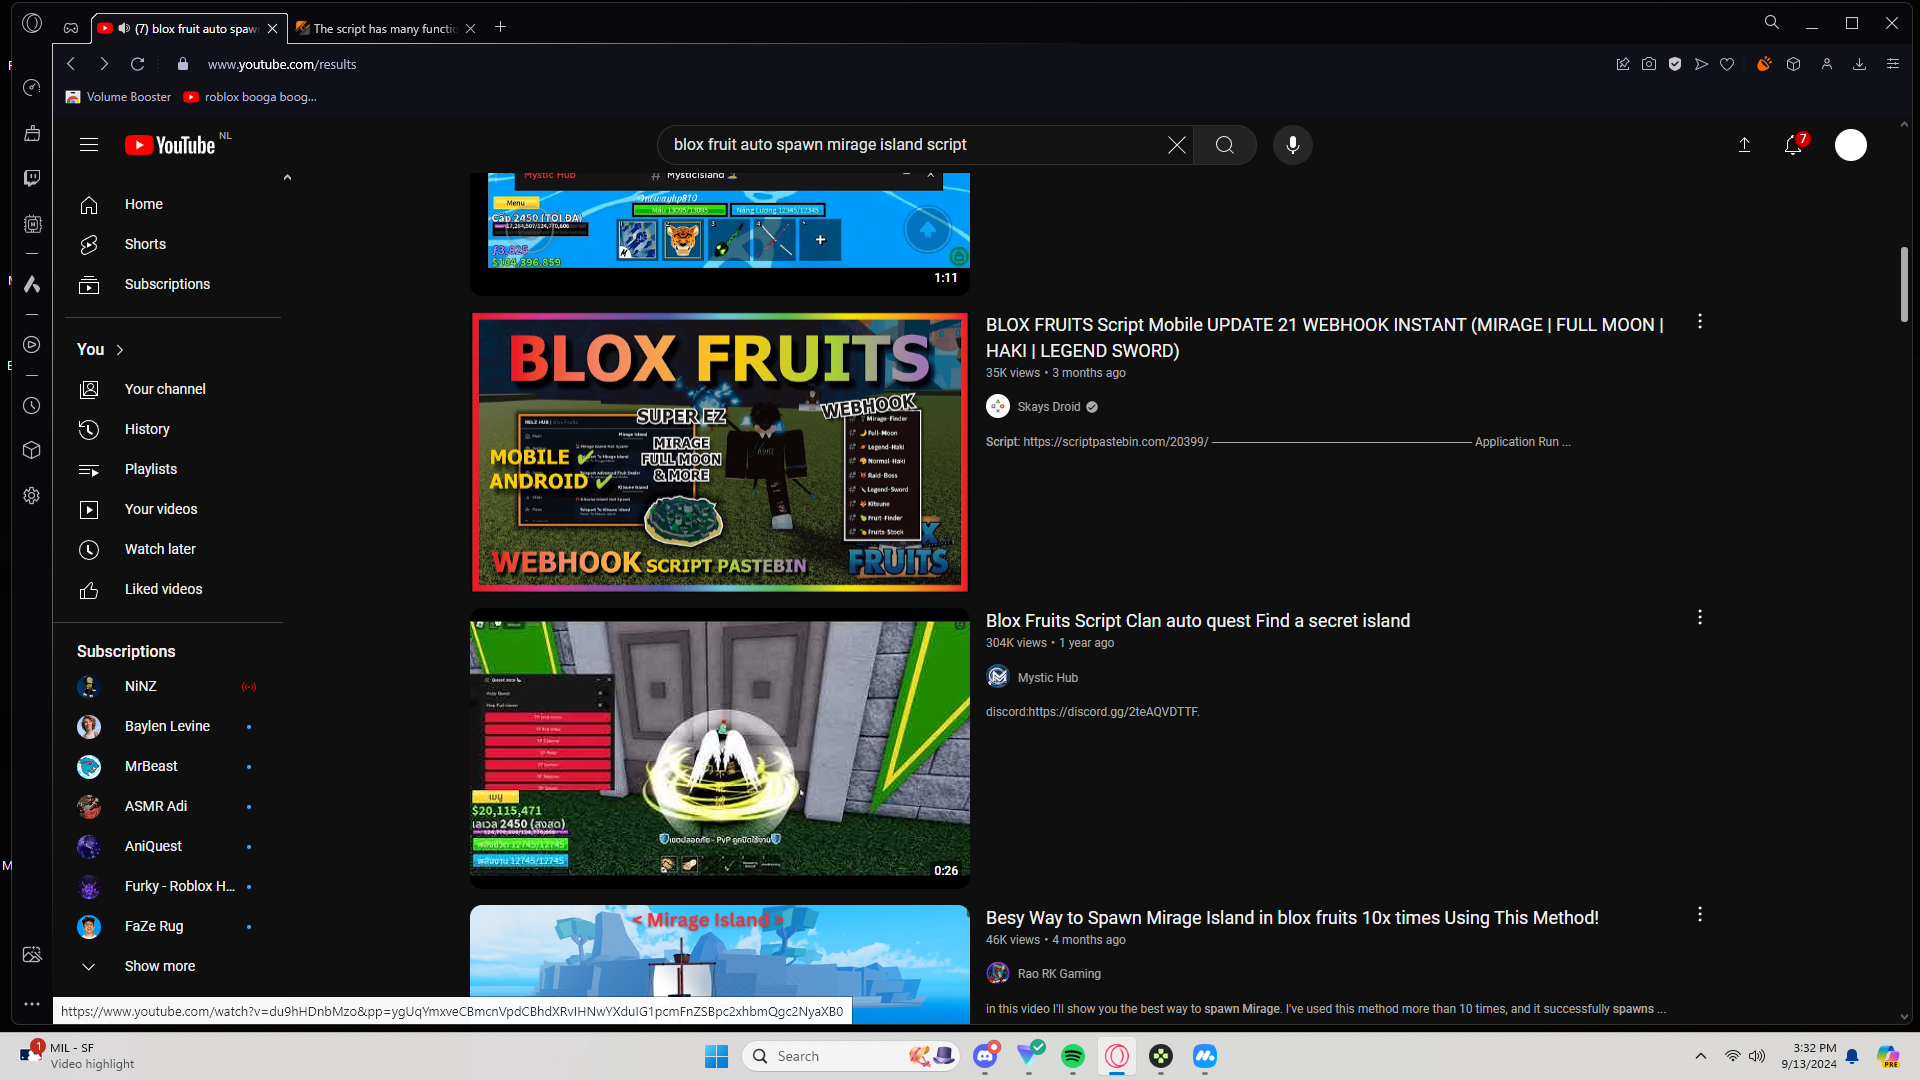Open the Volume Booster bookmark
The image size is (1920, 1080).
tap(118, 97)
